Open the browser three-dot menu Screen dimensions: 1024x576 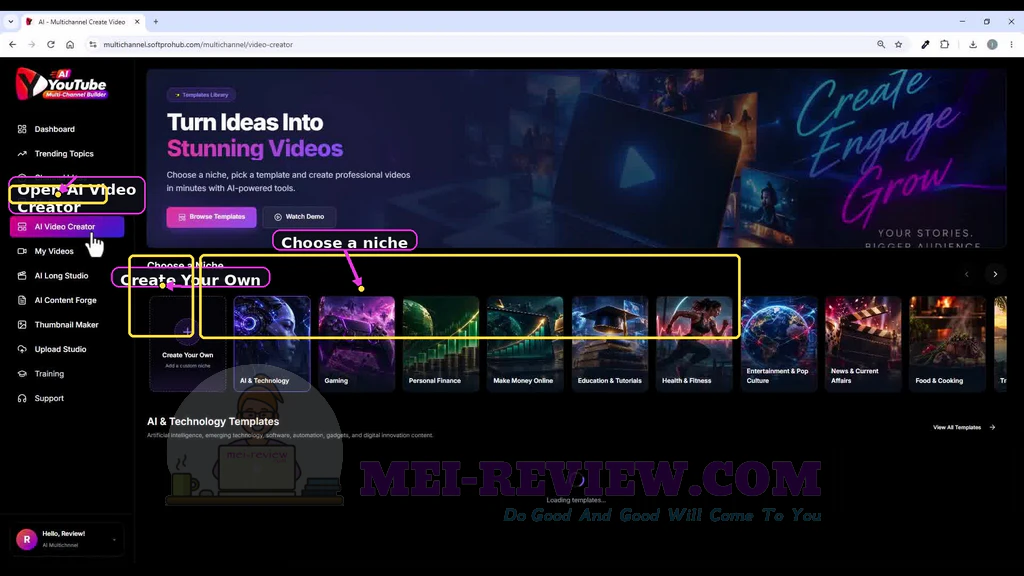1011,44
